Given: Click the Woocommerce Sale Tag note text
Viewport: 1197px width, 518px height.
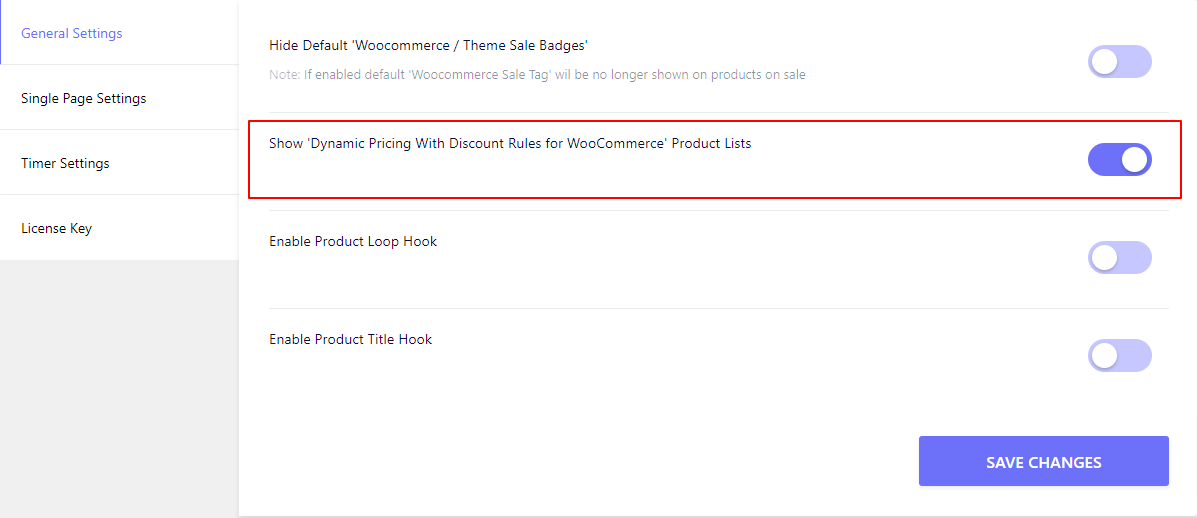Looking at the screenshot, I should (537, 75).
